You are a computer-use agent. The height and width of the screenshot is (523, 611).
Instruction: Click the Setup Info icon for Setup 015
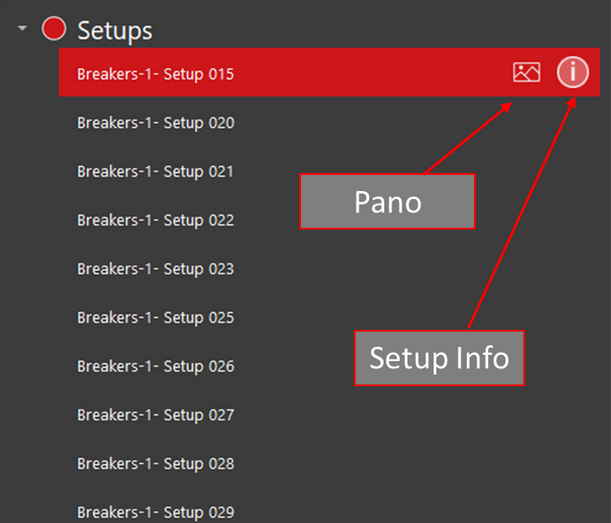click(x=573, y=72)
